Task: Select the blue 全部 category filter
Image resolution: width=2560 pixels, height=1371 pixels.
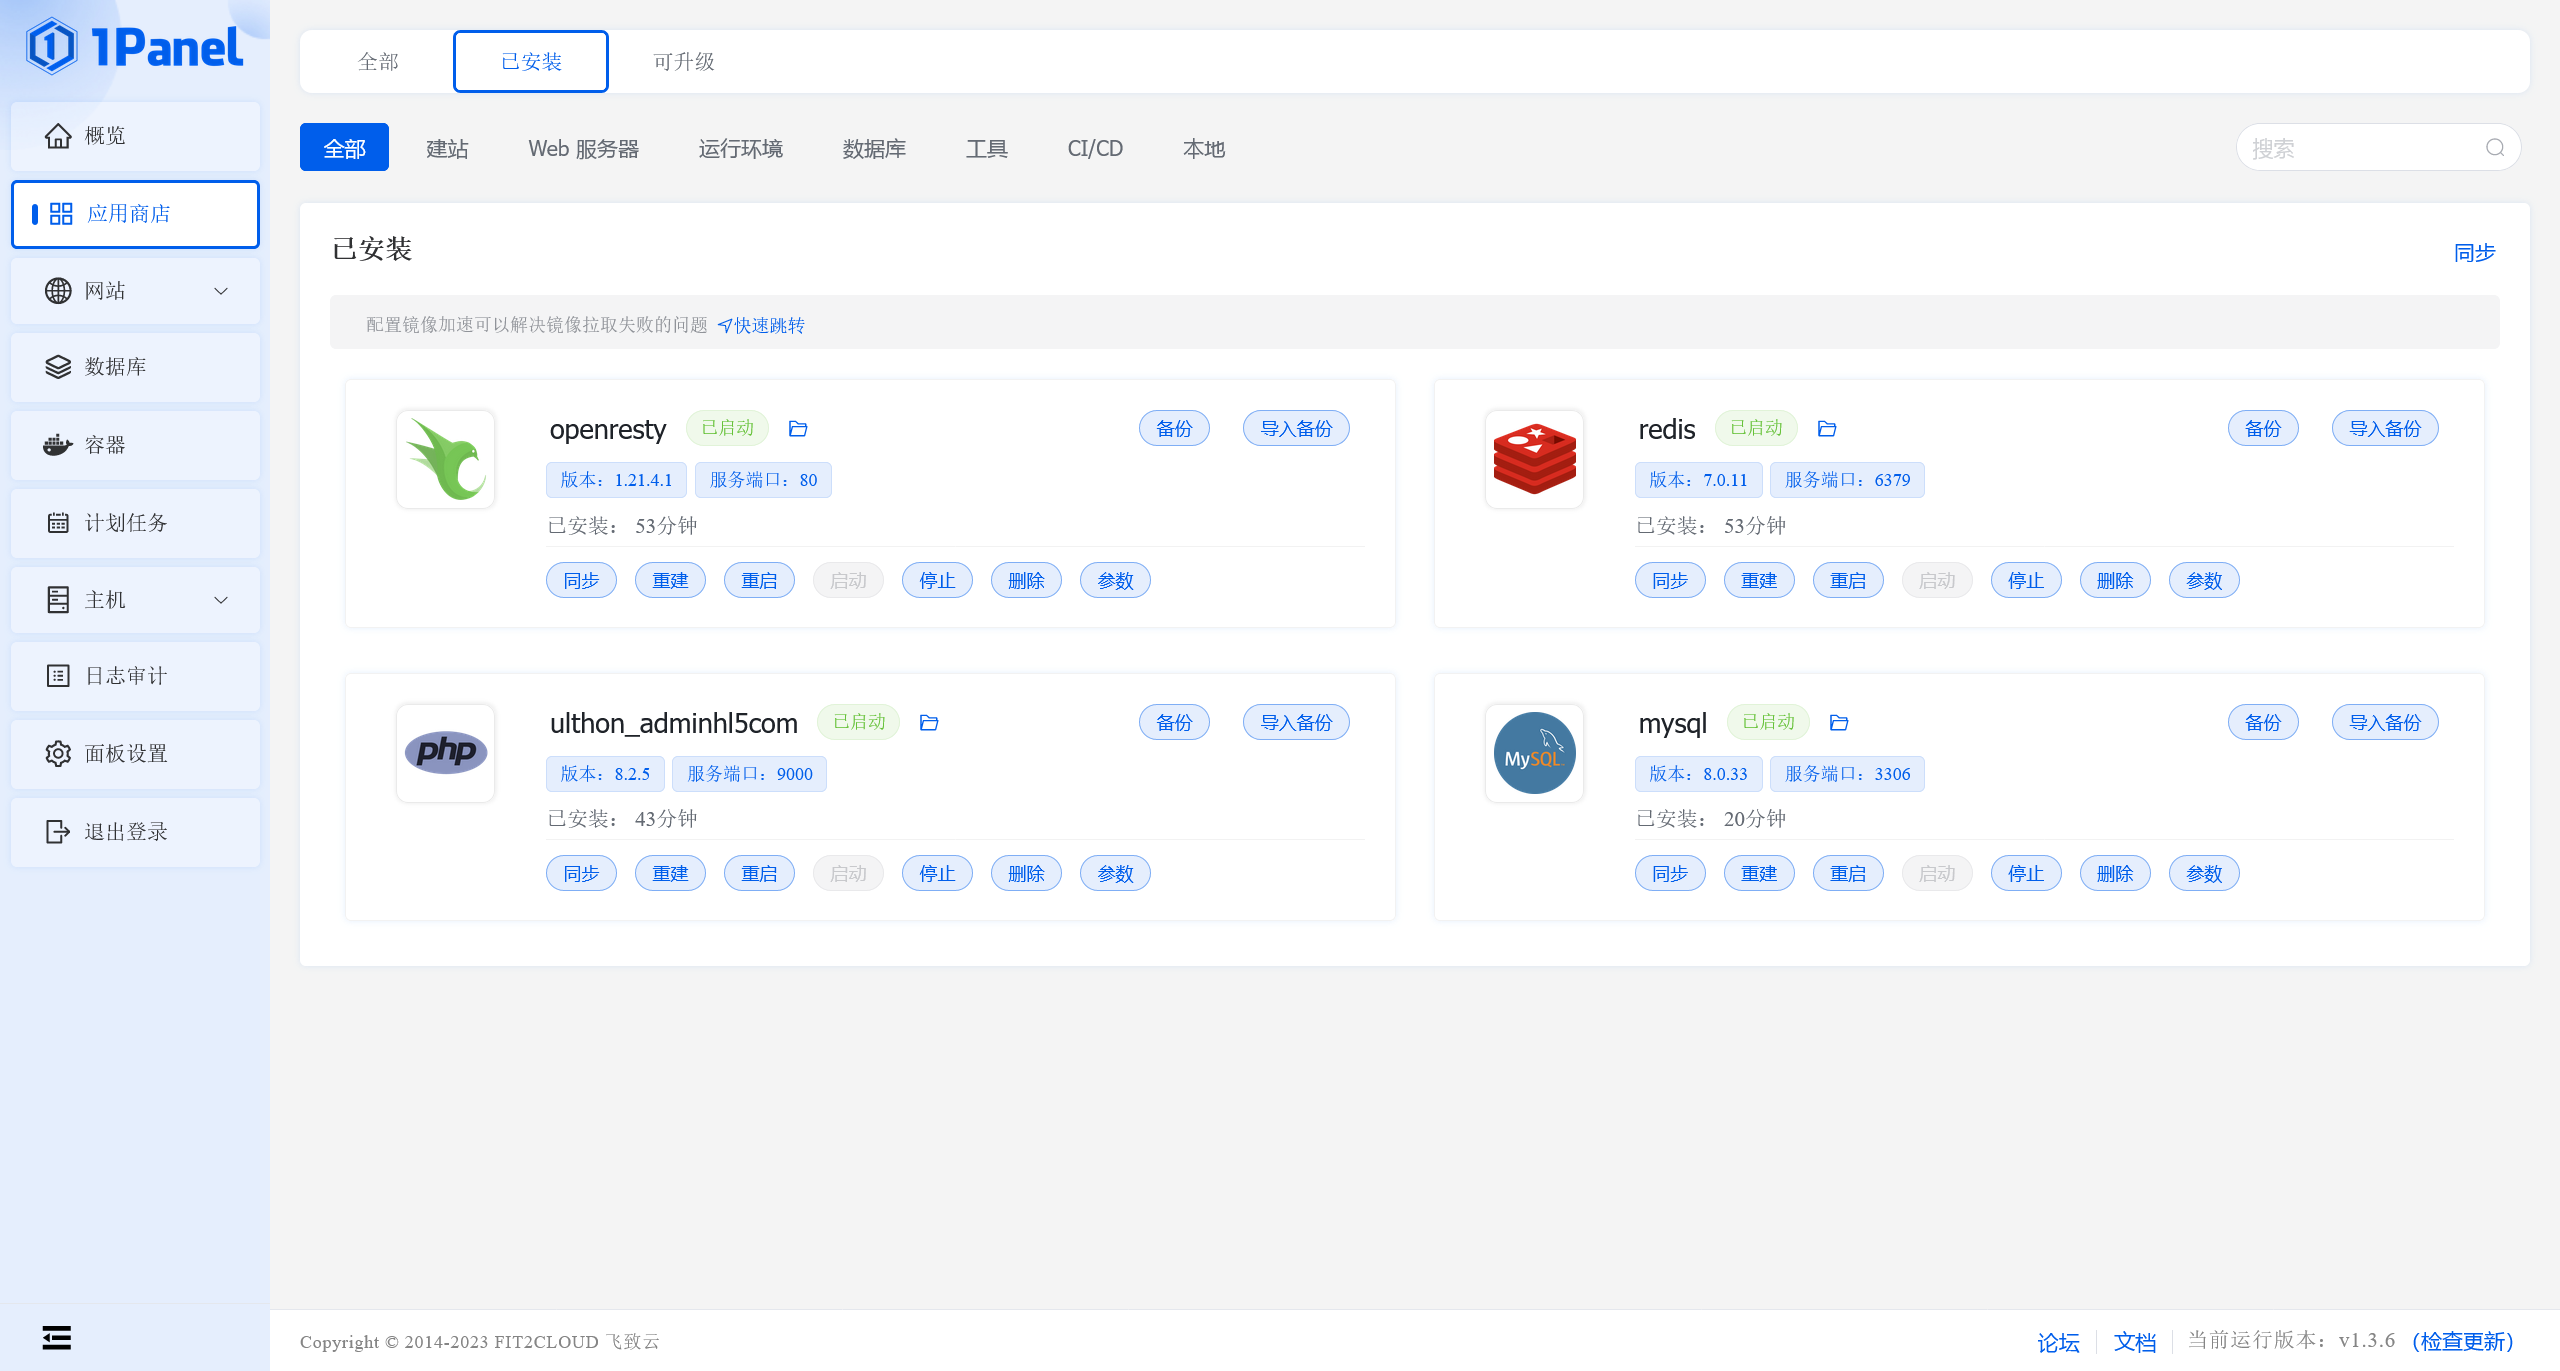Action: (x=344, y=148)
